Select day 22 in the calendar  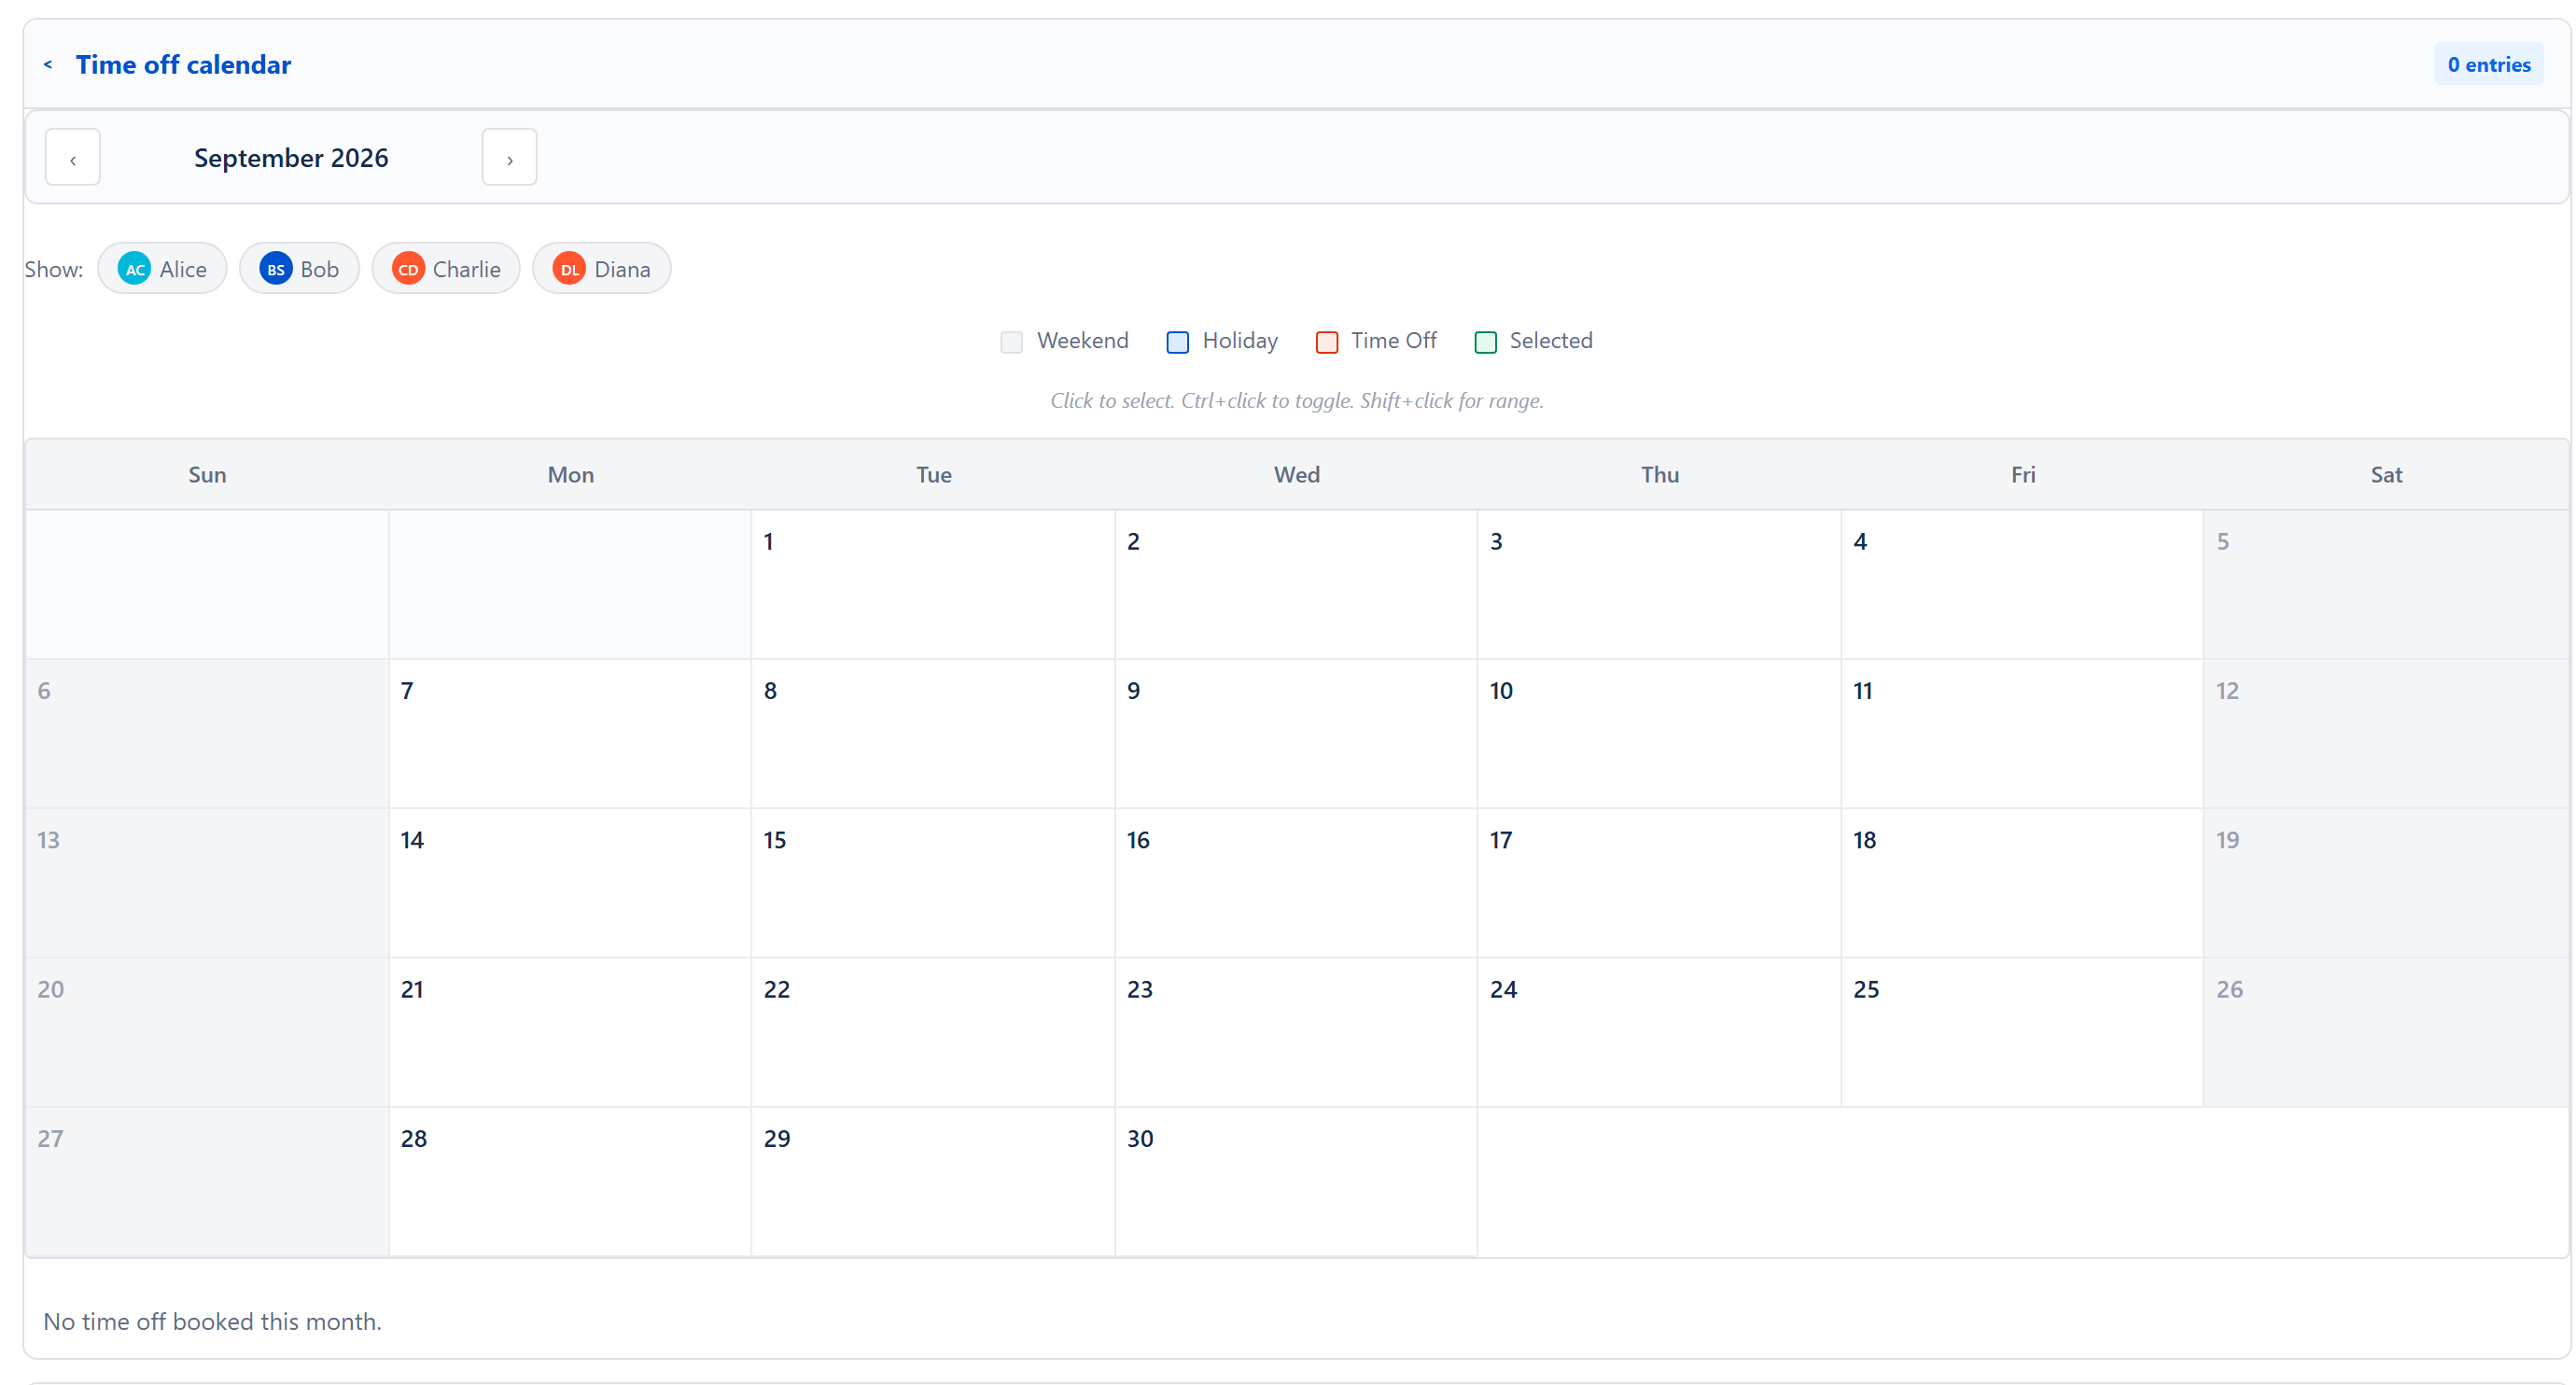tap(933, 1032)
